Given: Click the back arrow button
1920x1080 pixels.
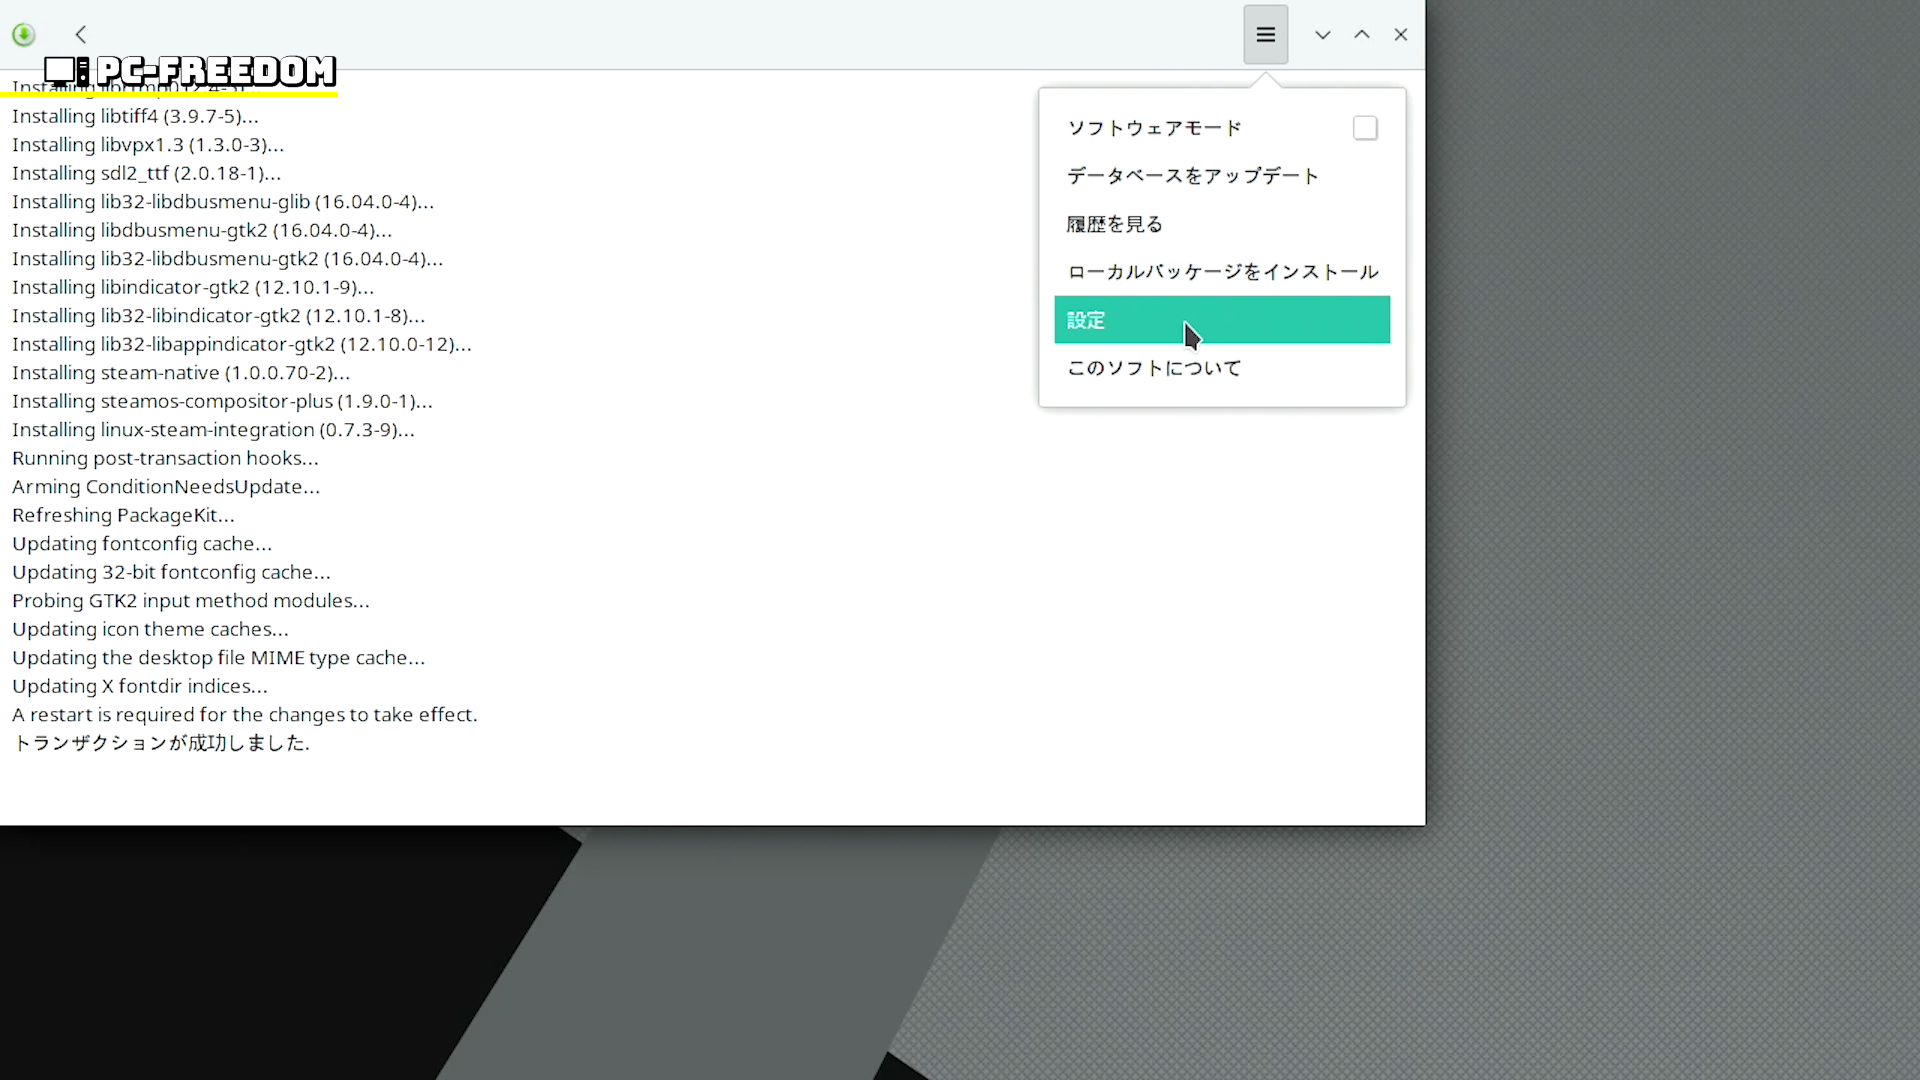Looking at the screenshot, I should [x=81, y=35].
